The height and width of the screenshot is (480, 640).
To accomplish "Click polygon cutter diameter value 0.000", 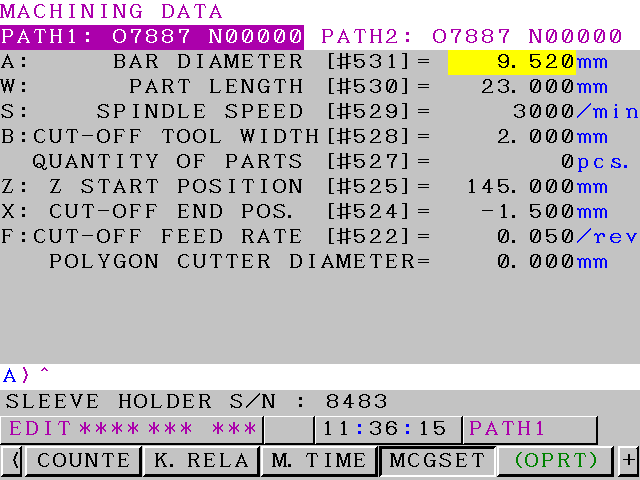I will pos(536,262).
